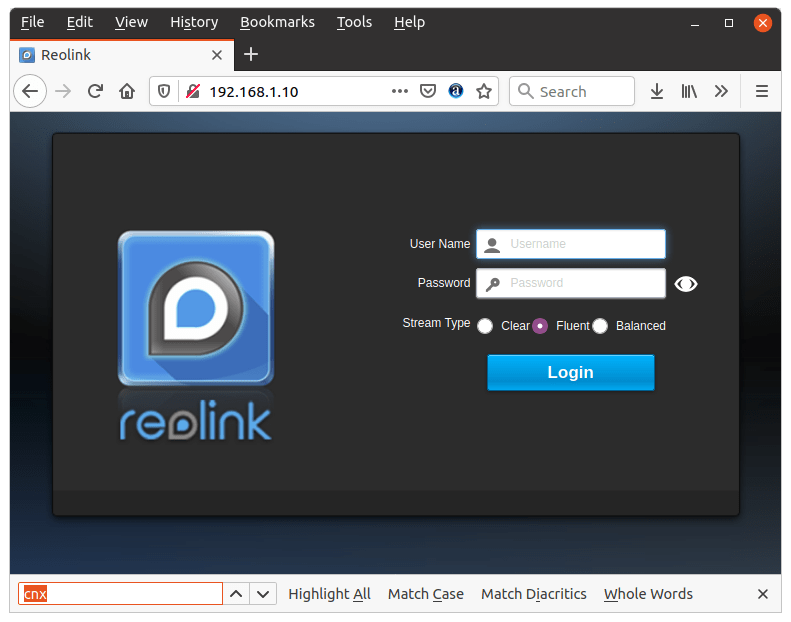
Task: Click the "User Name" label
Action: pos(440,244)
